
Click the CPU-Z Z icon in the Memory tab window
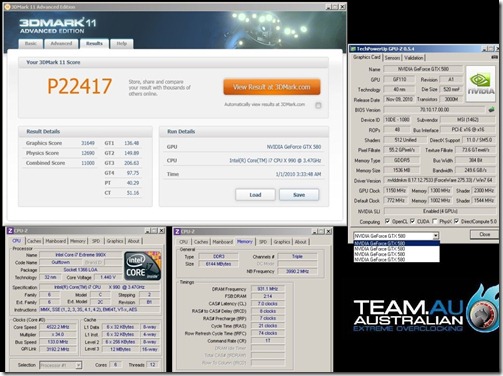click(177, 231)
